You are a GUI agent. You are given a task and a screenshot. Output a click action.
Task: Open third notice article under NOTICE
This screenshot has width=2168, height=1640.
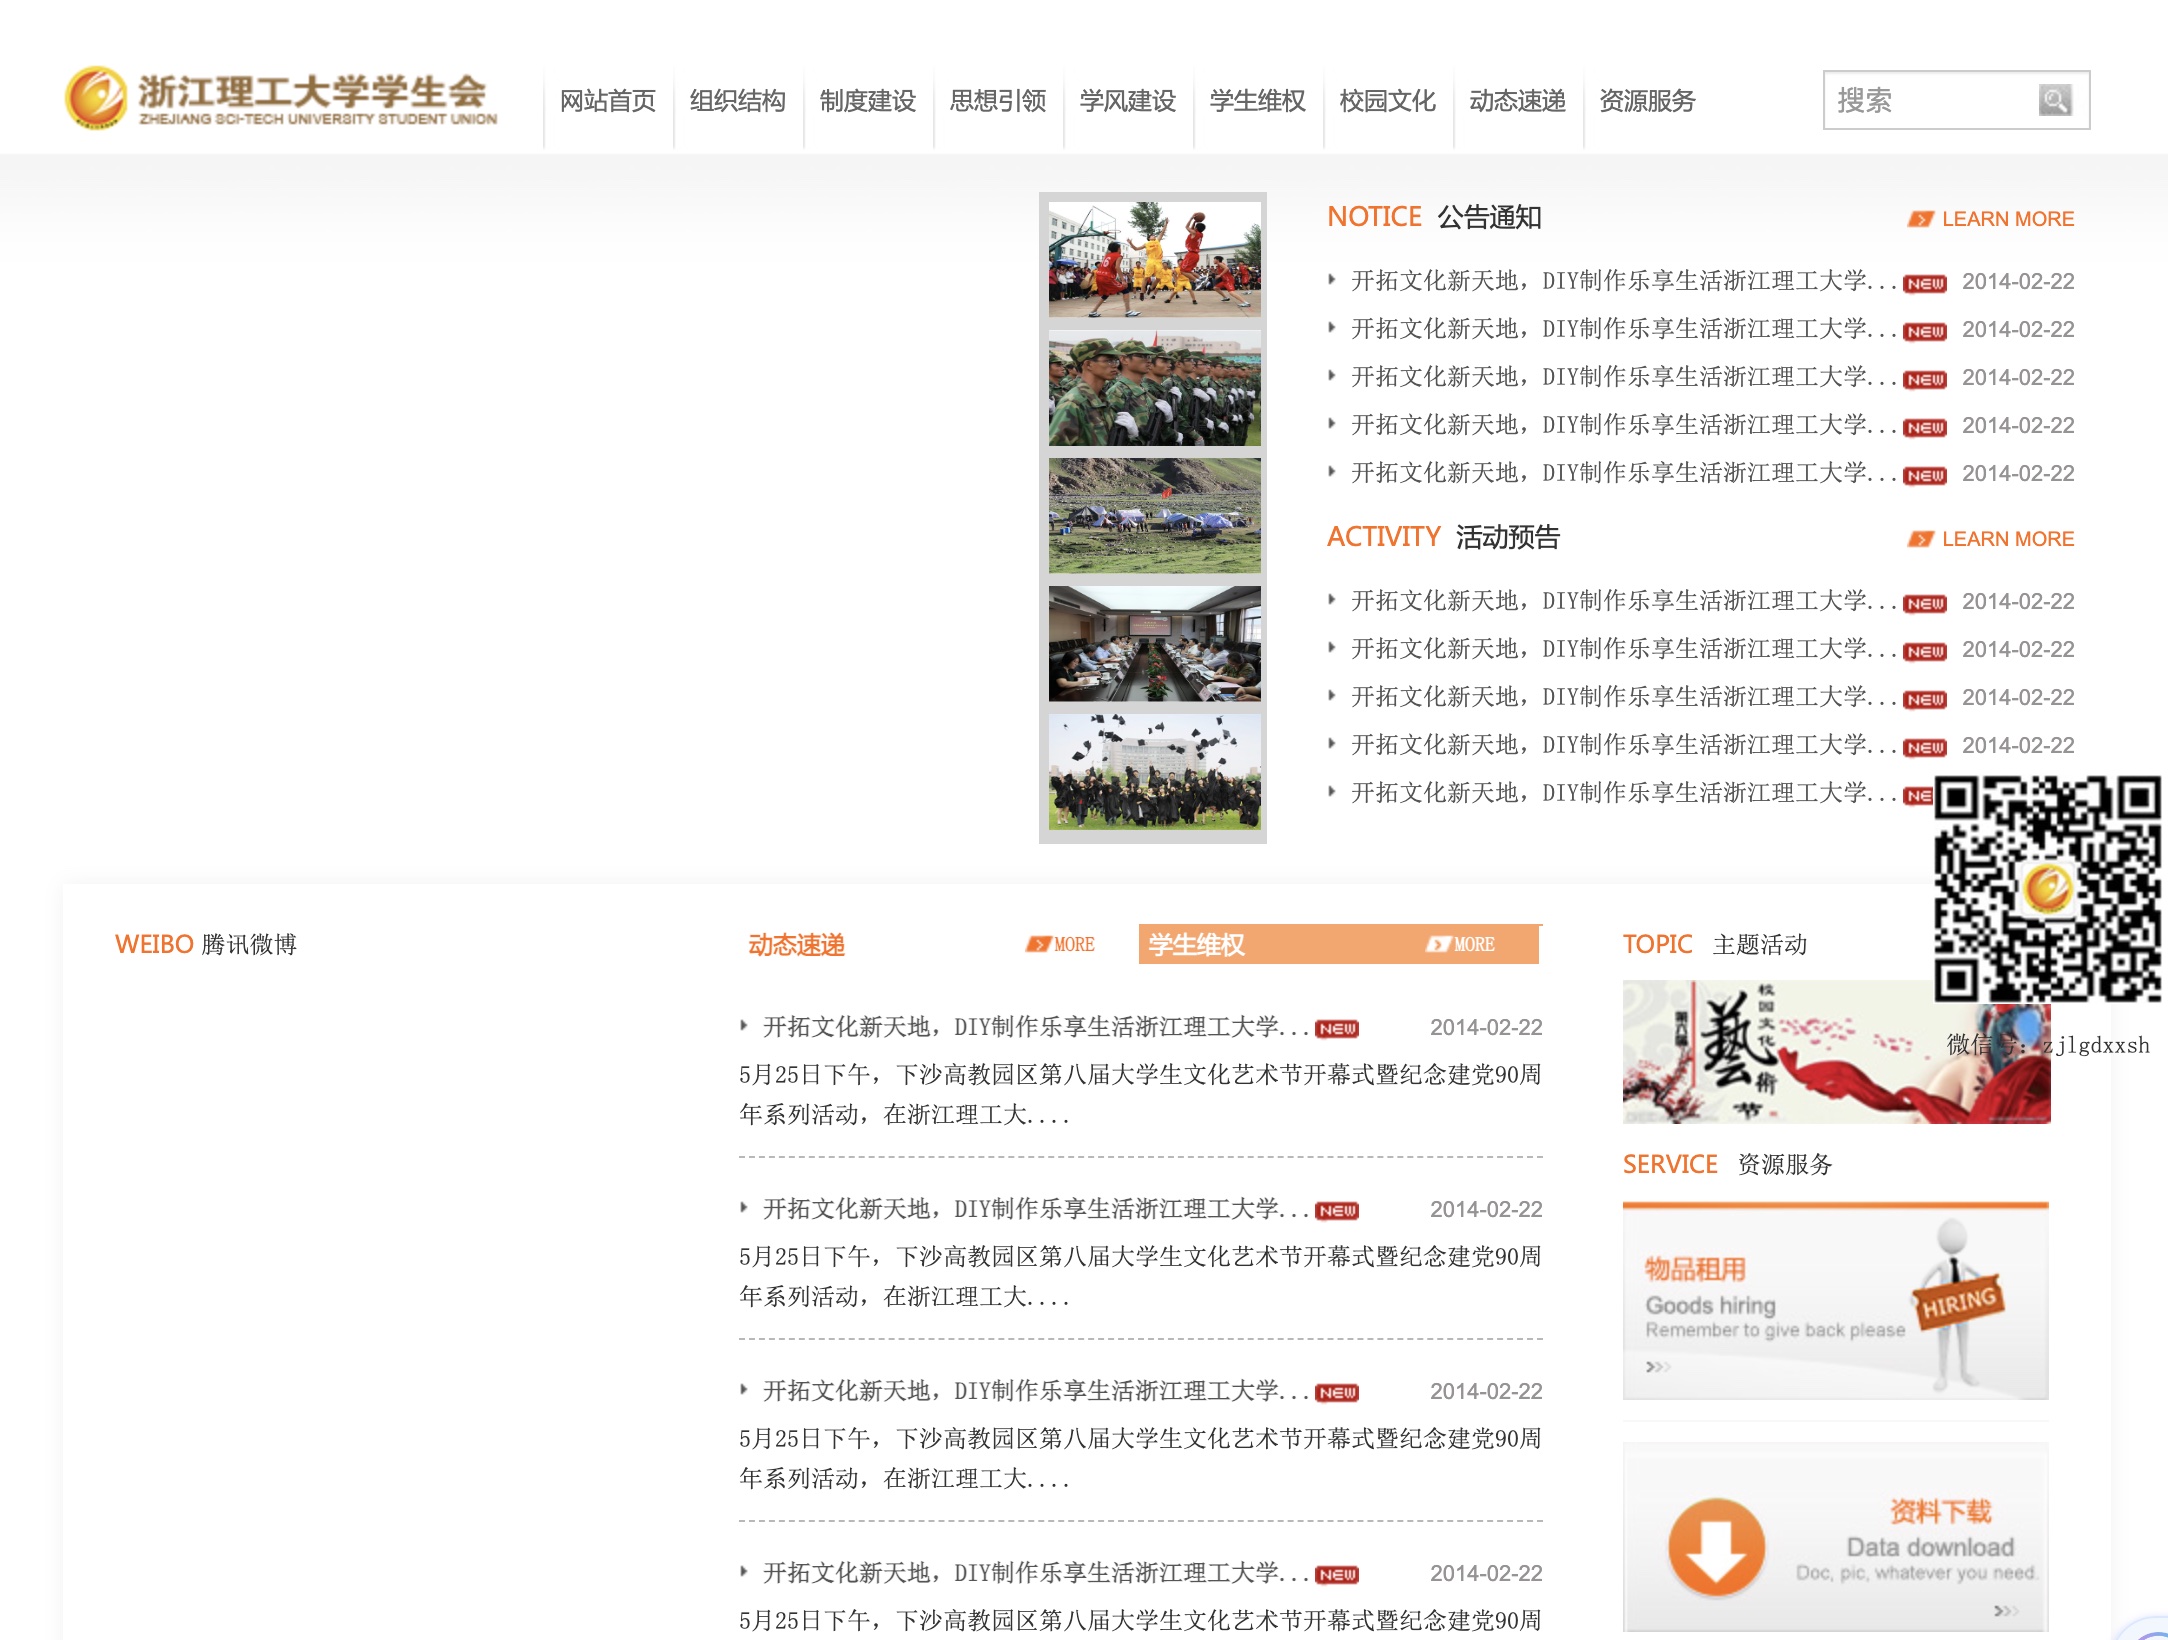coord(1624,377)
